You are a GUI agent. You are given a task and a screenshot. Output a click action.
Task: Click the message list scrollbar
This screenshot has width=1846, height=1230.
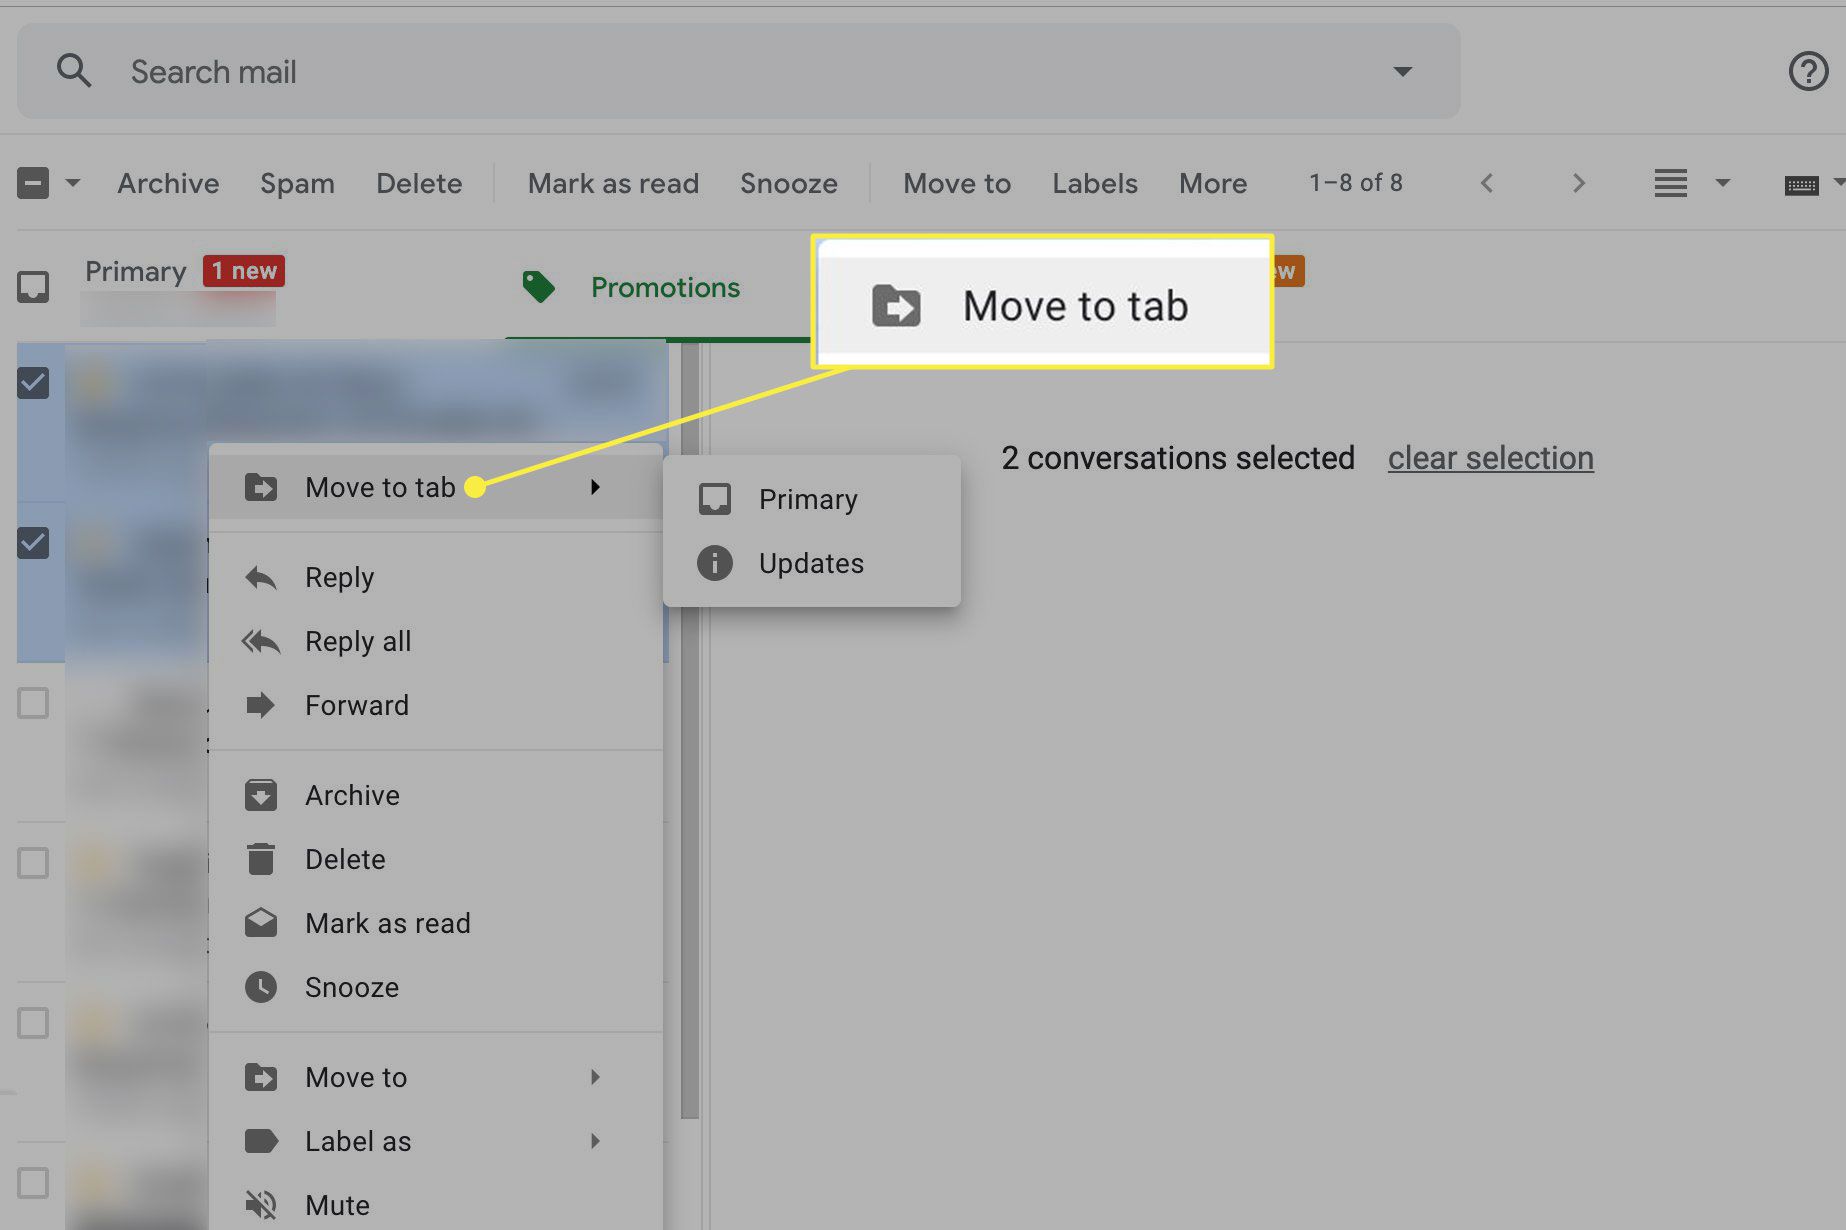point(689,730)
